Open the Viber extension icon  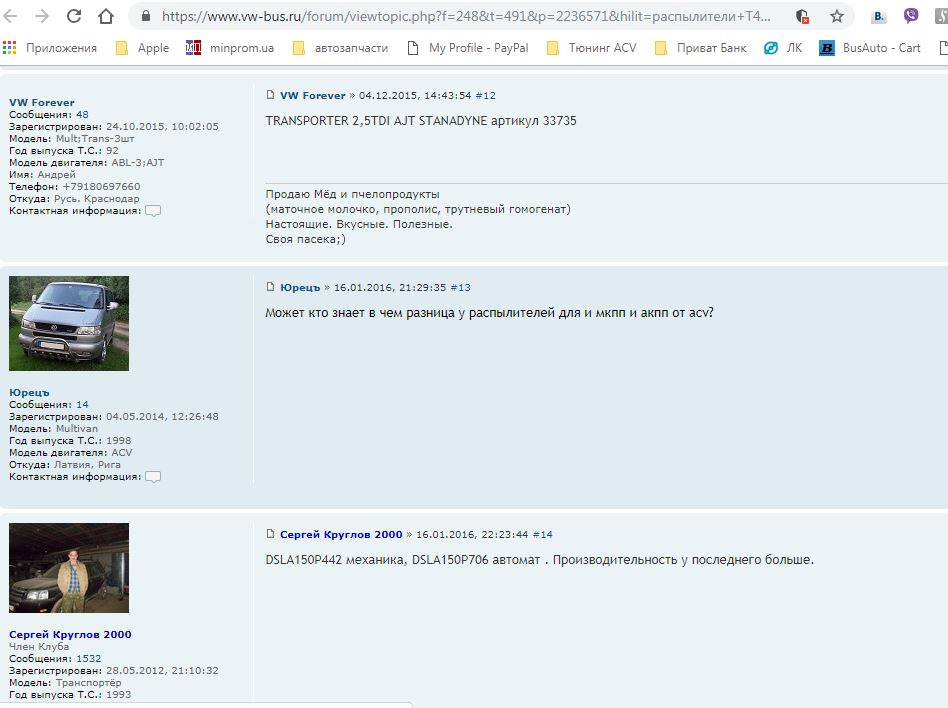(911, 16)
